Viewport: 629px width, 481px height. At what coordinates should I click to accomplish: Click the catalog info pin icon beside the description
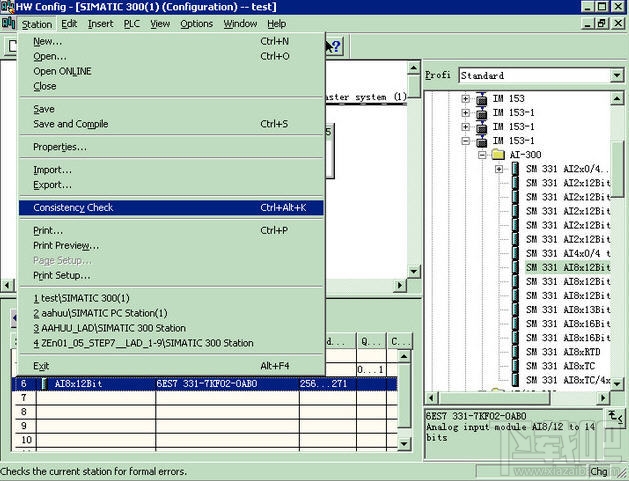pos(615,417)
